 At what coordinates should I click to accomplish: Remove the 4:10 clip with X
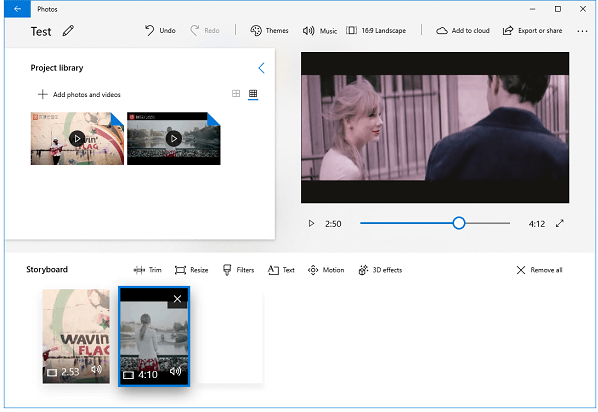(177, 299)
